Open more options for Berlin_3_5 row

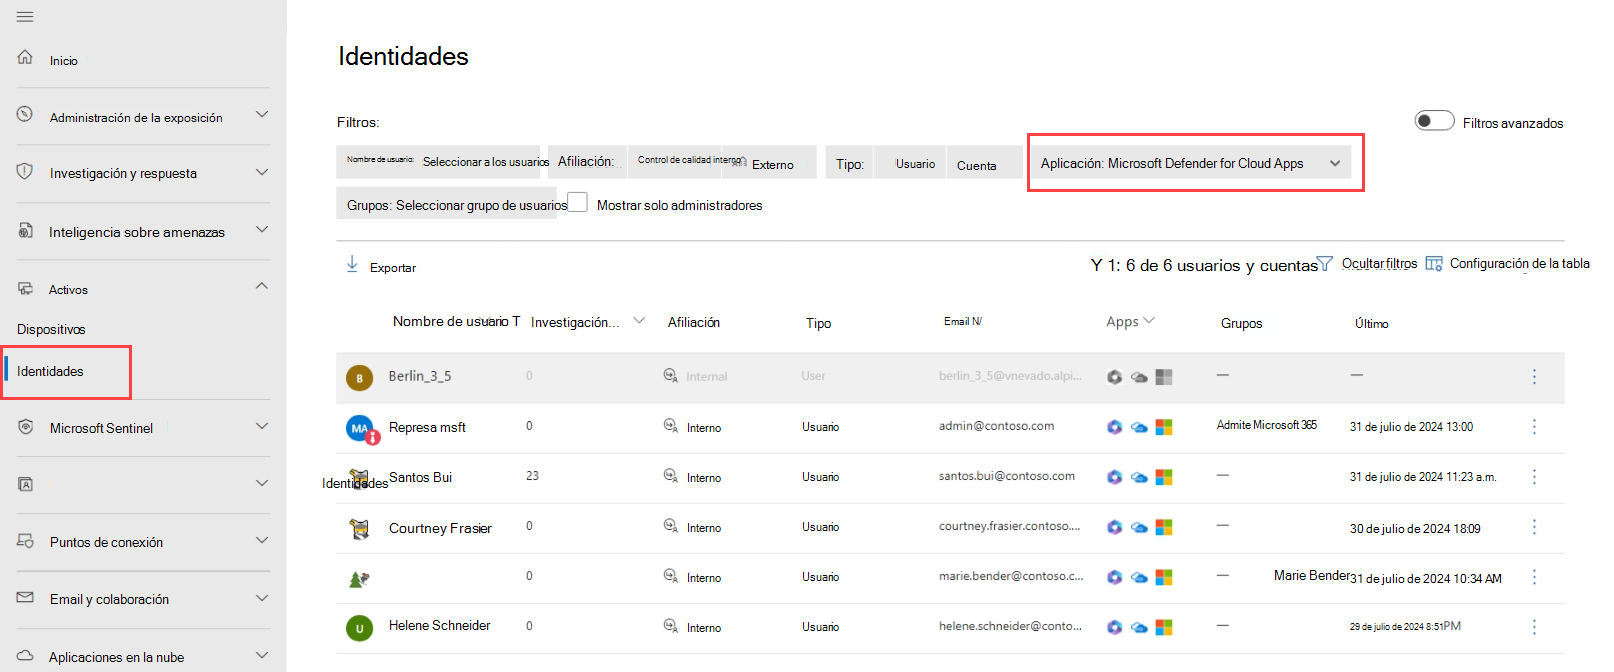[1534, 377]
